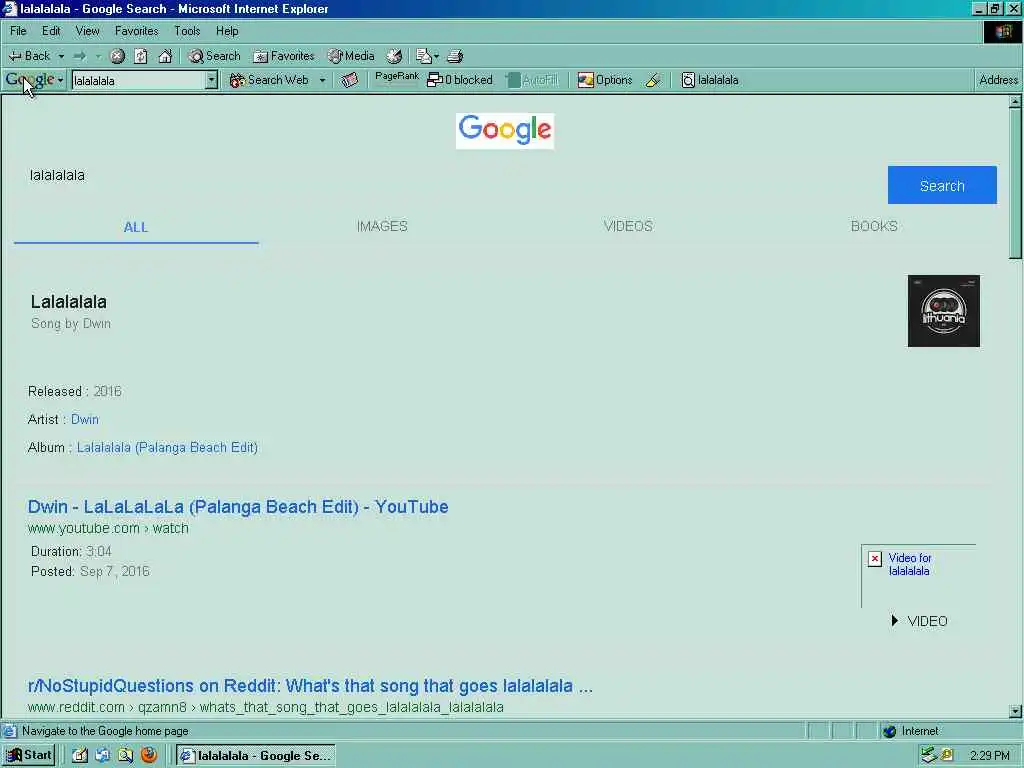Click the 'Video for lalalalala' link
This screenshot has height=768, width=1024.
point(910,564)
